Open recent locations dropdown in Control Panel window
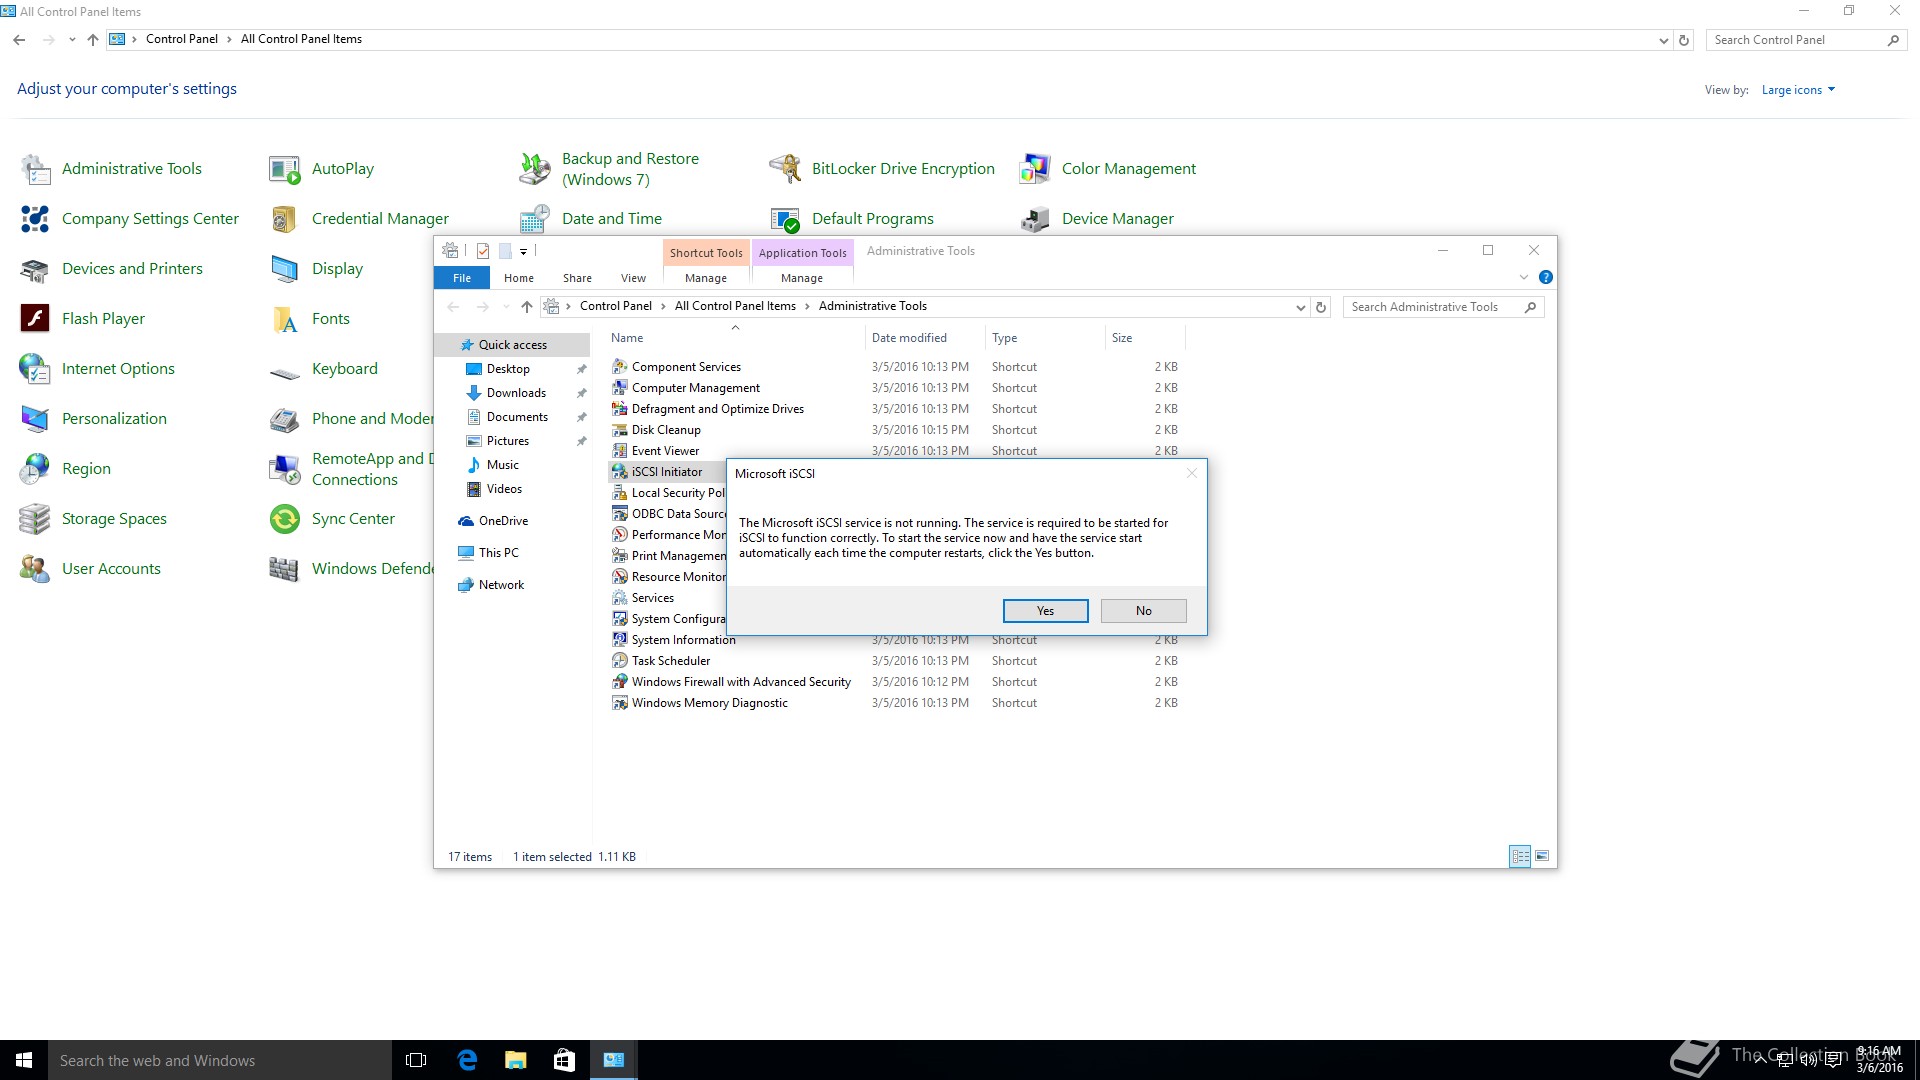The height and width of the screenshot is (1080, 1920). 72,40
